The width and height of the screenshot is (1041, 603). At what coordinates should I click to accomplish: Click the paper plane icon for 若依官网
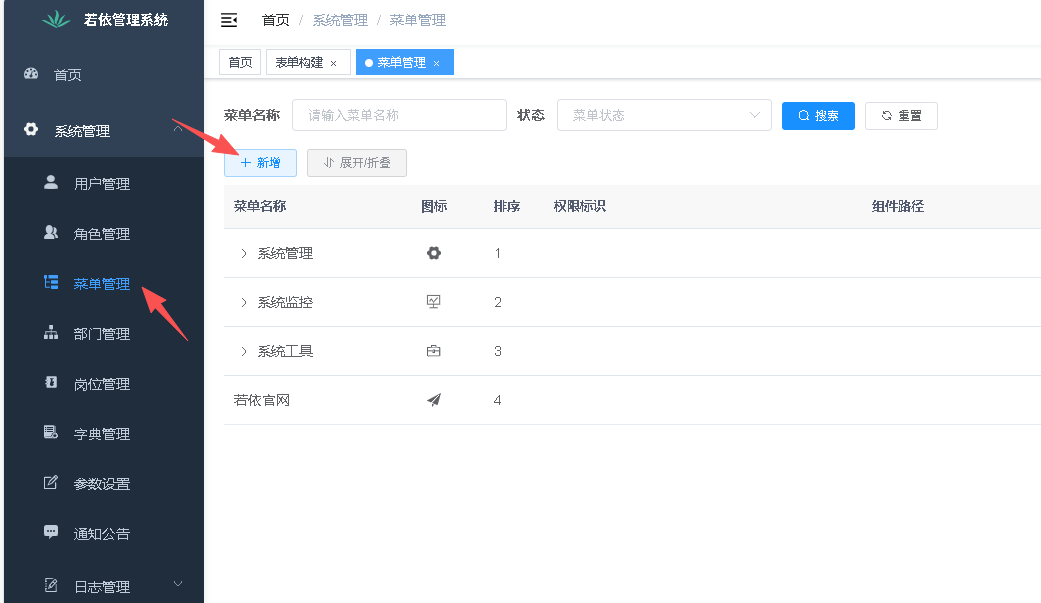(x=433, y=400)
